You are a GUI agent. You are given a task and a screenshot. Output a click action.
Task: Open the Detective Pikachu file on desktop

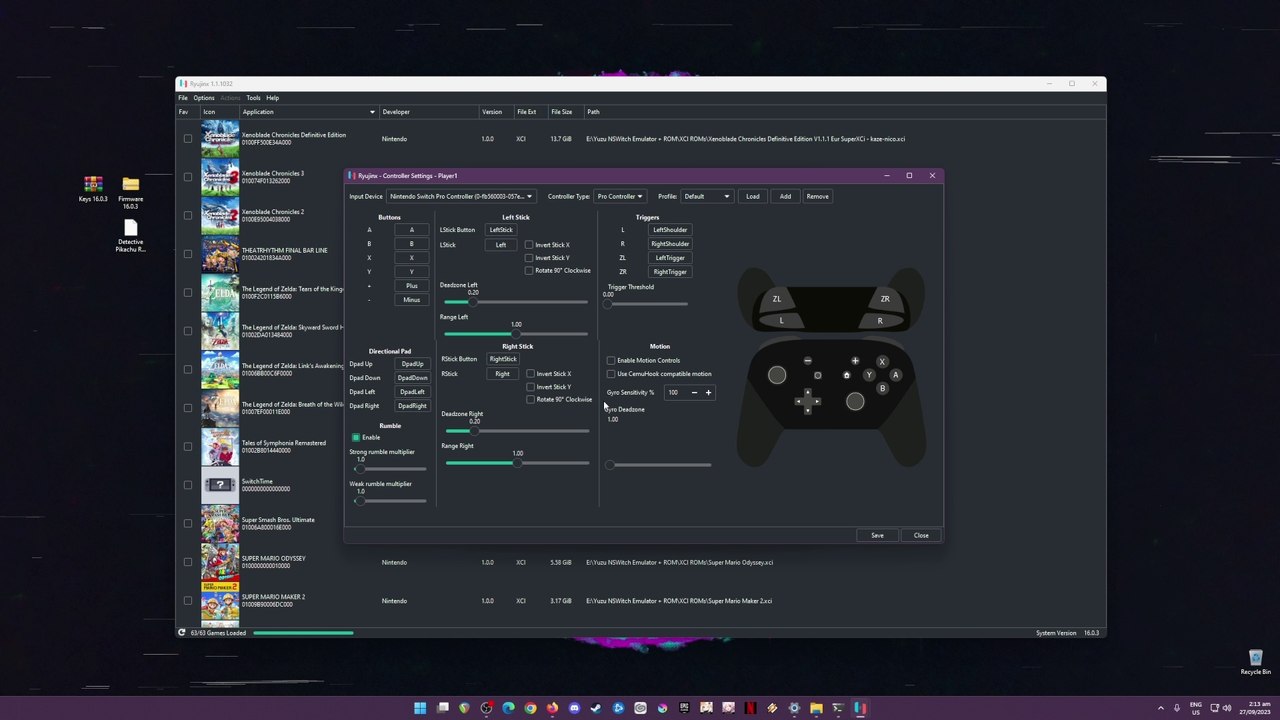(x=130, y=236)
